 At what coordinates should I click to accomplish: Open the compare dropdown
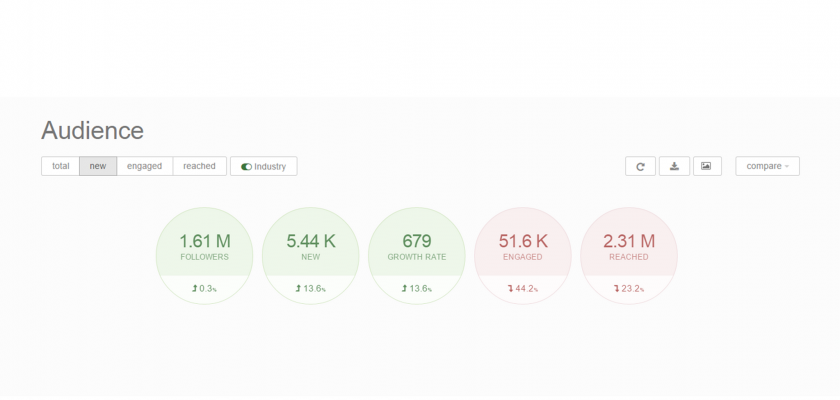(767, 166)
